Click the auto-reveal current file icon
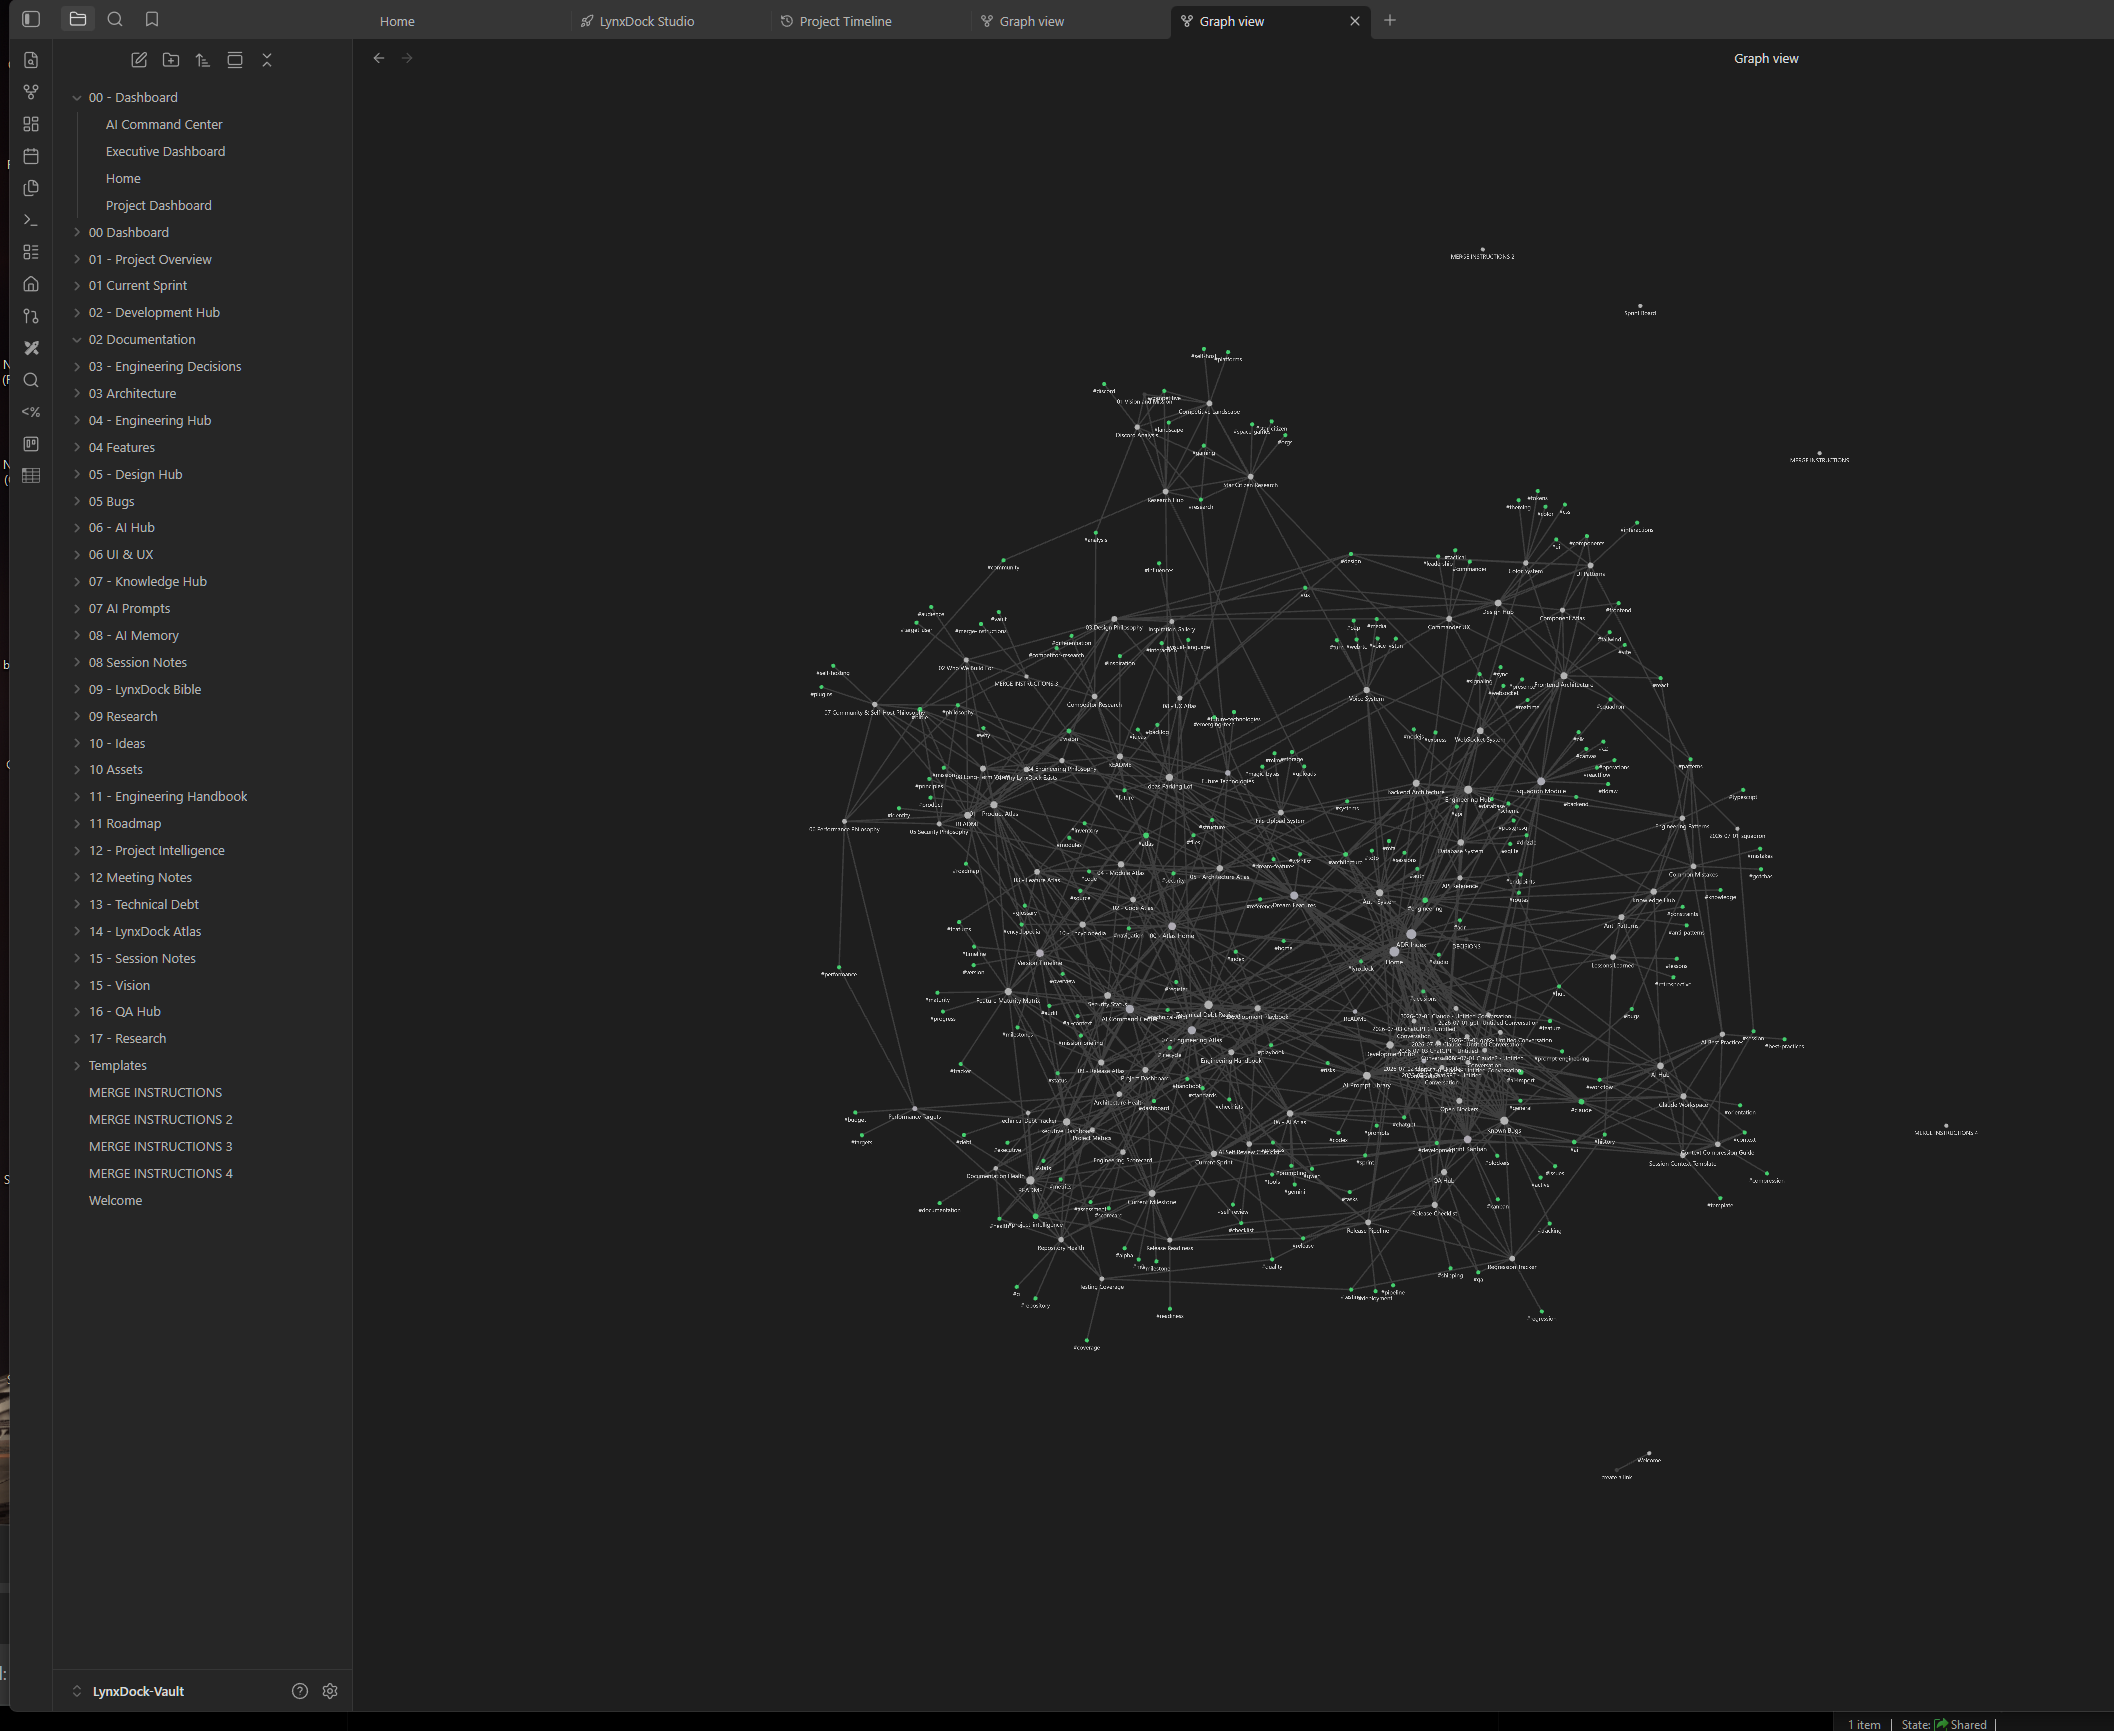Viewport: 2114px width, 1731px height. [235, 60]
